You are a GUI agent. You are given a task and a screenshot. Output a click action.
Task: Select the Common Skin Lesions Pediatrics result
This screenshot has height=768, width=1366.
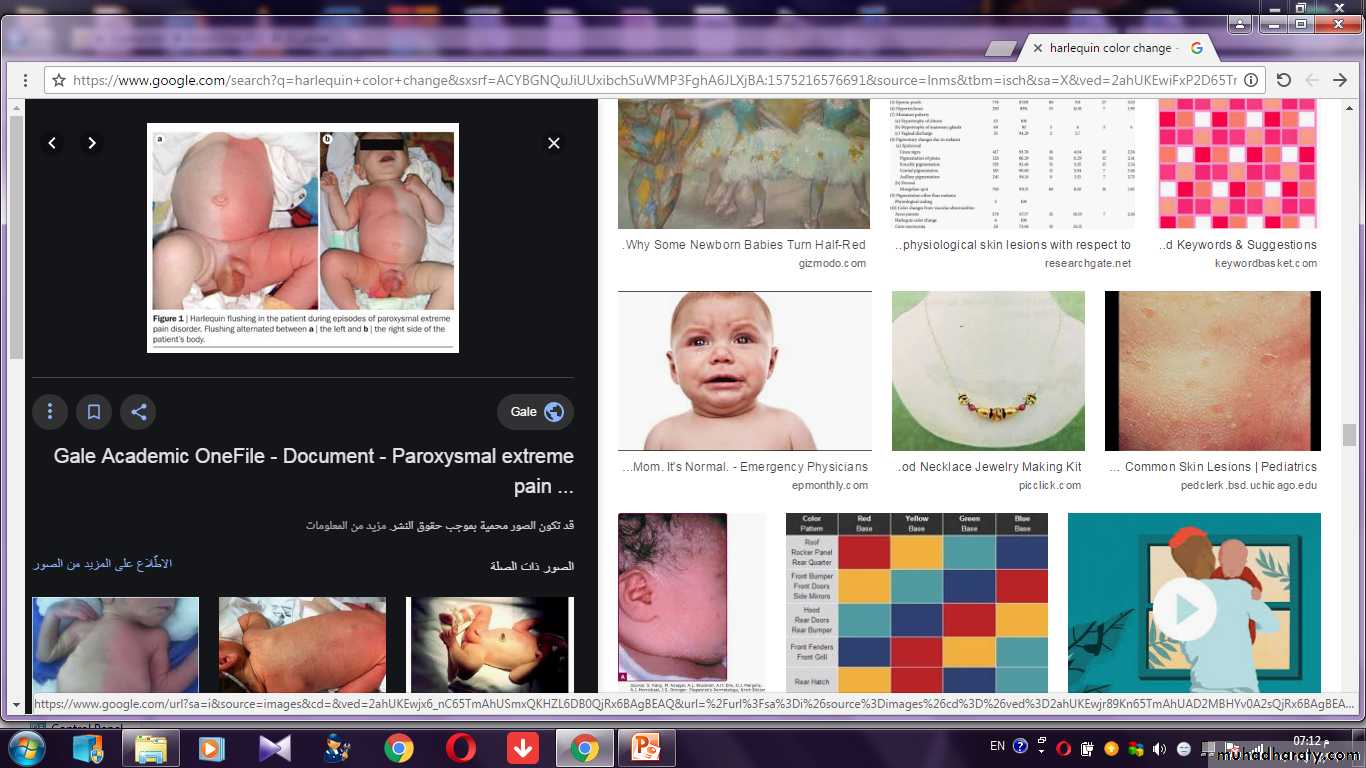point(1212,371)
